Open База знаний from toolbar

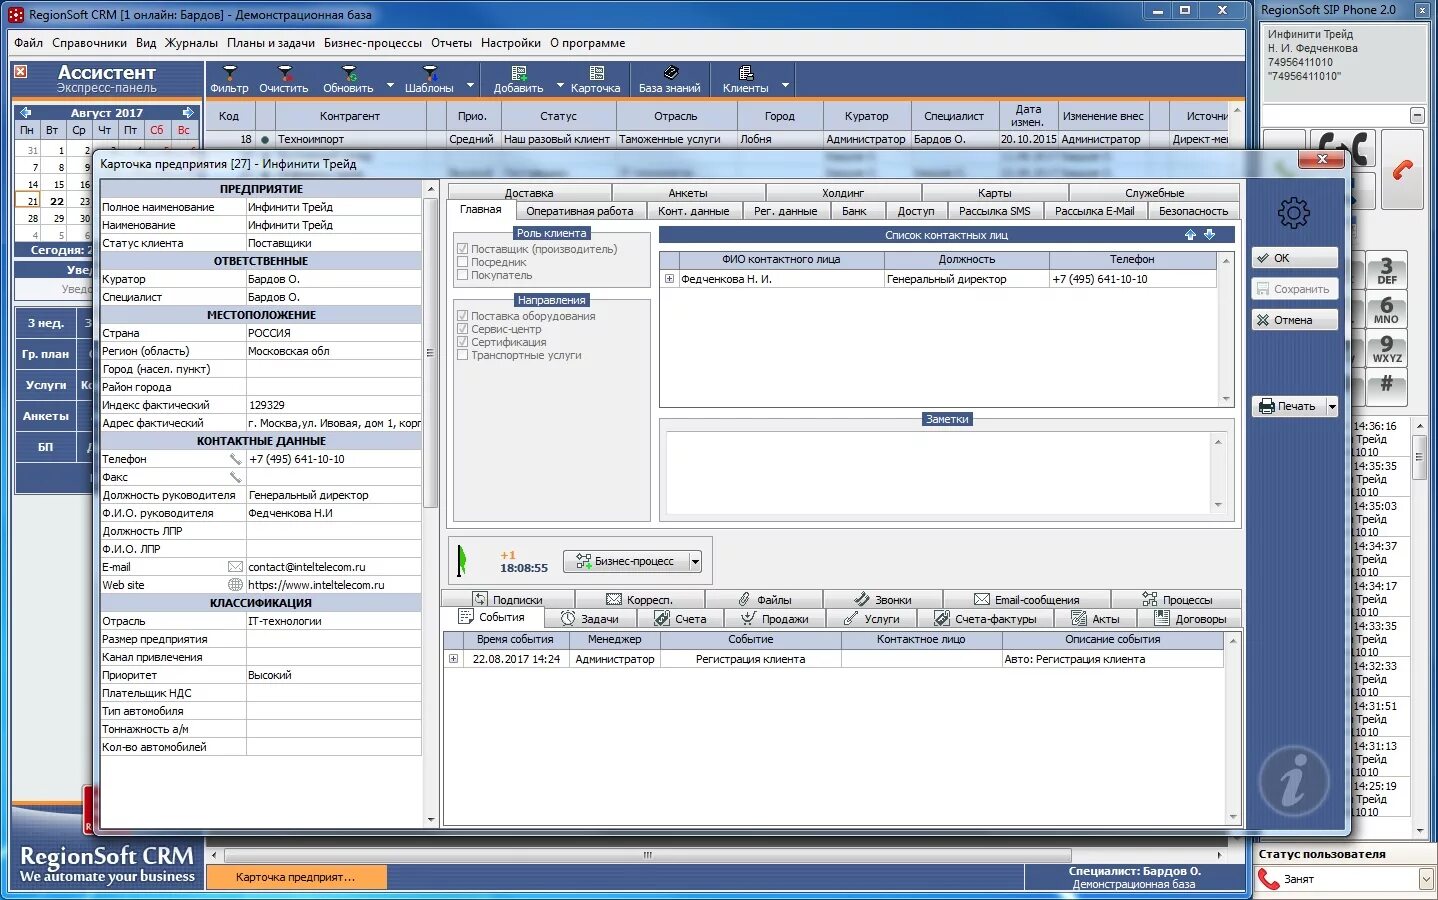(x=670, y=79)
